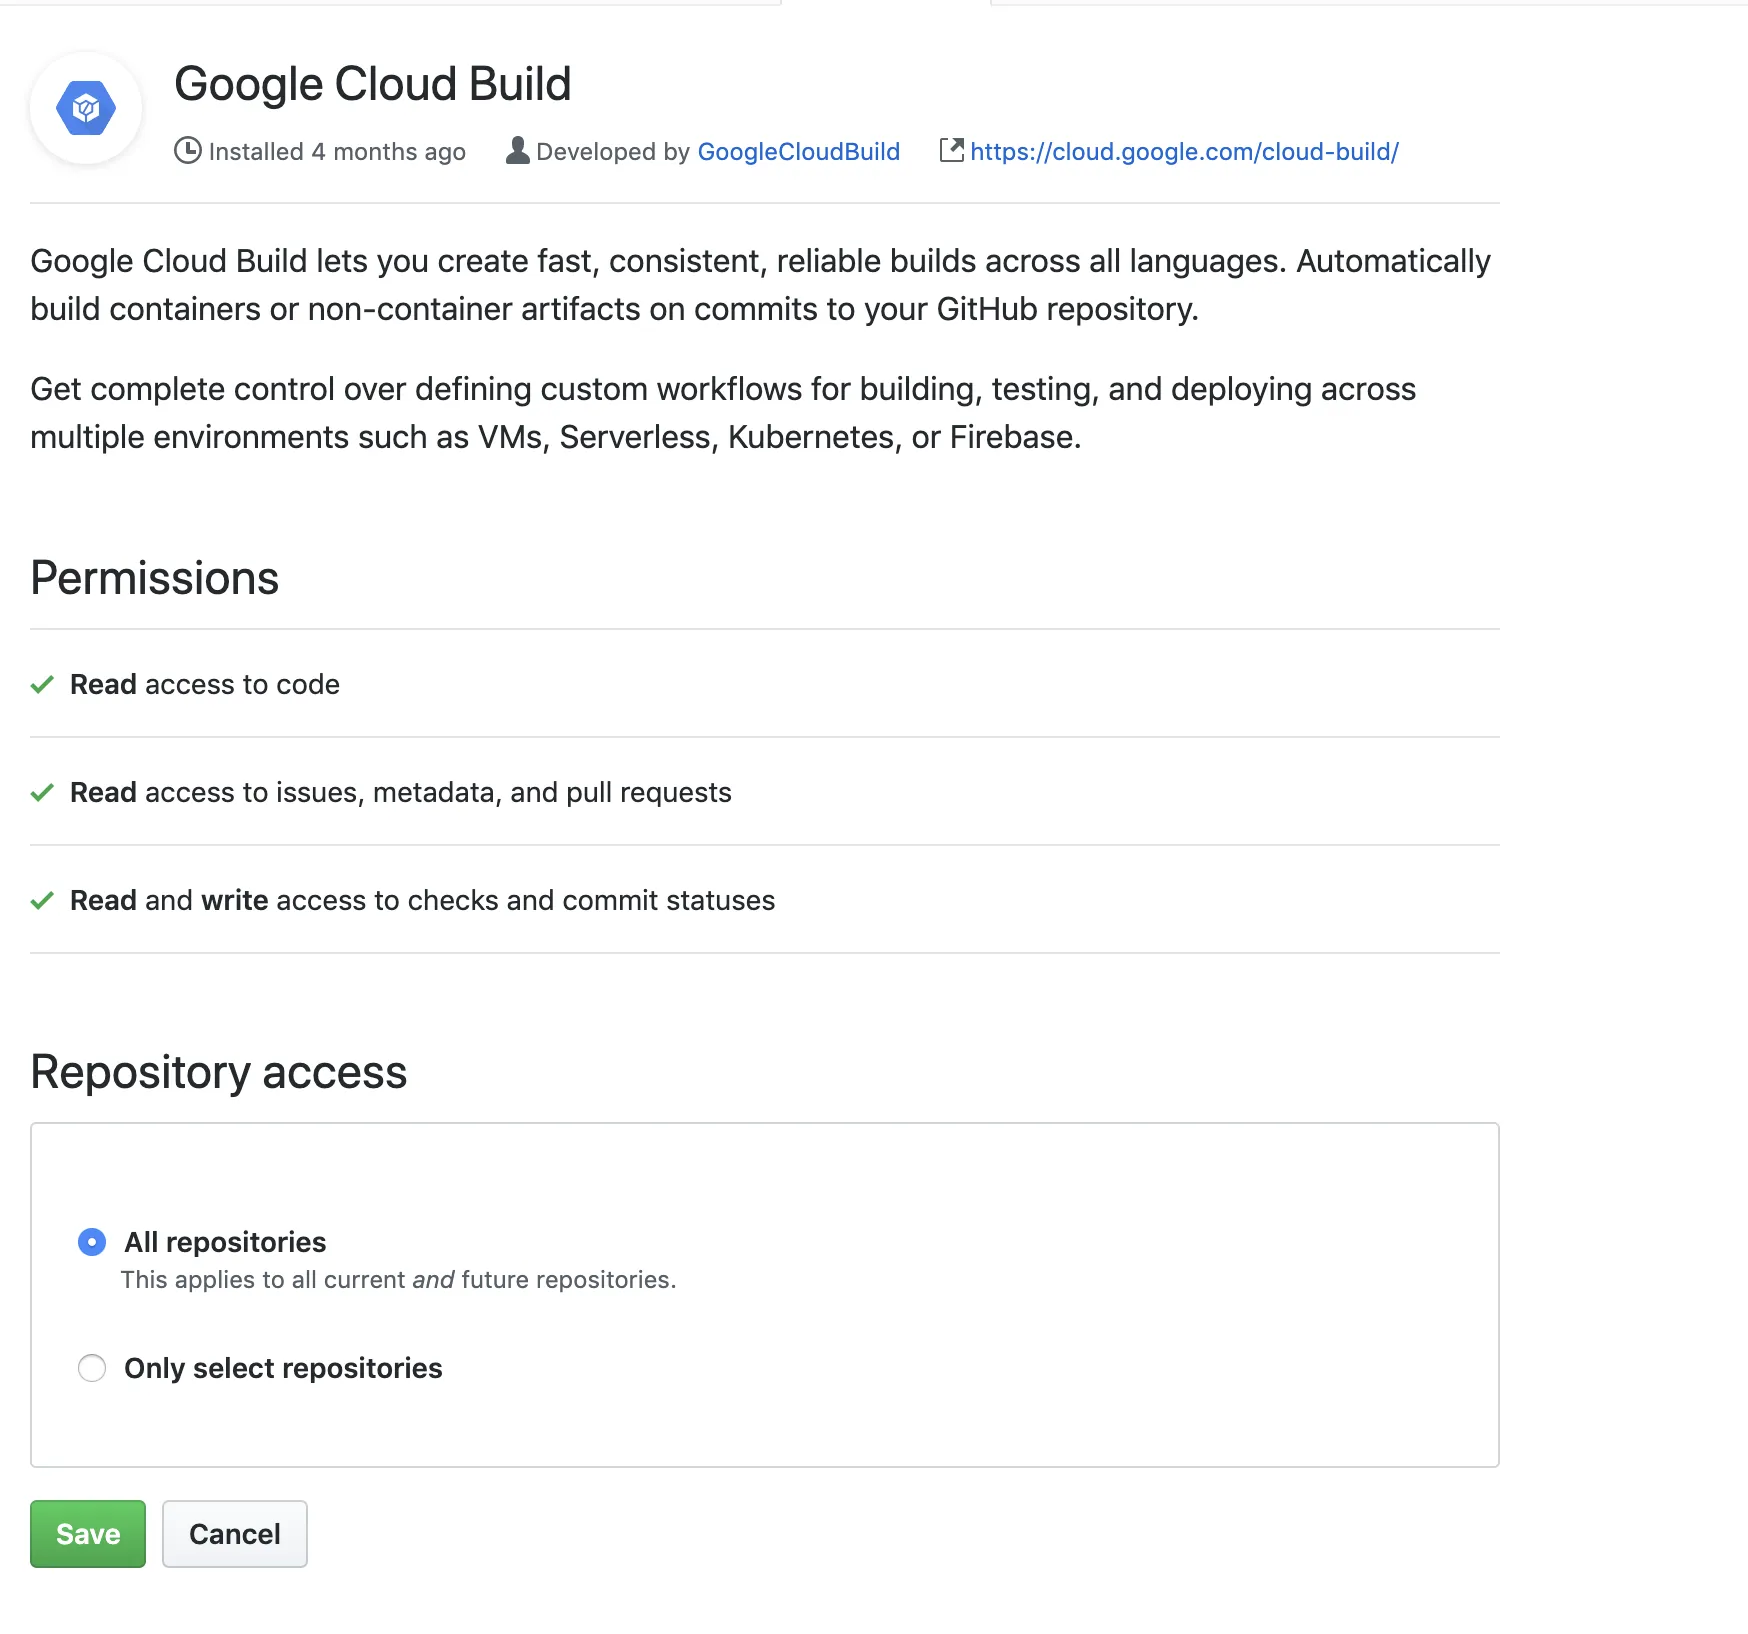
Task: Choose the Only select repositories radio button
Action: pyautogui.click(x=92, y=1368)
